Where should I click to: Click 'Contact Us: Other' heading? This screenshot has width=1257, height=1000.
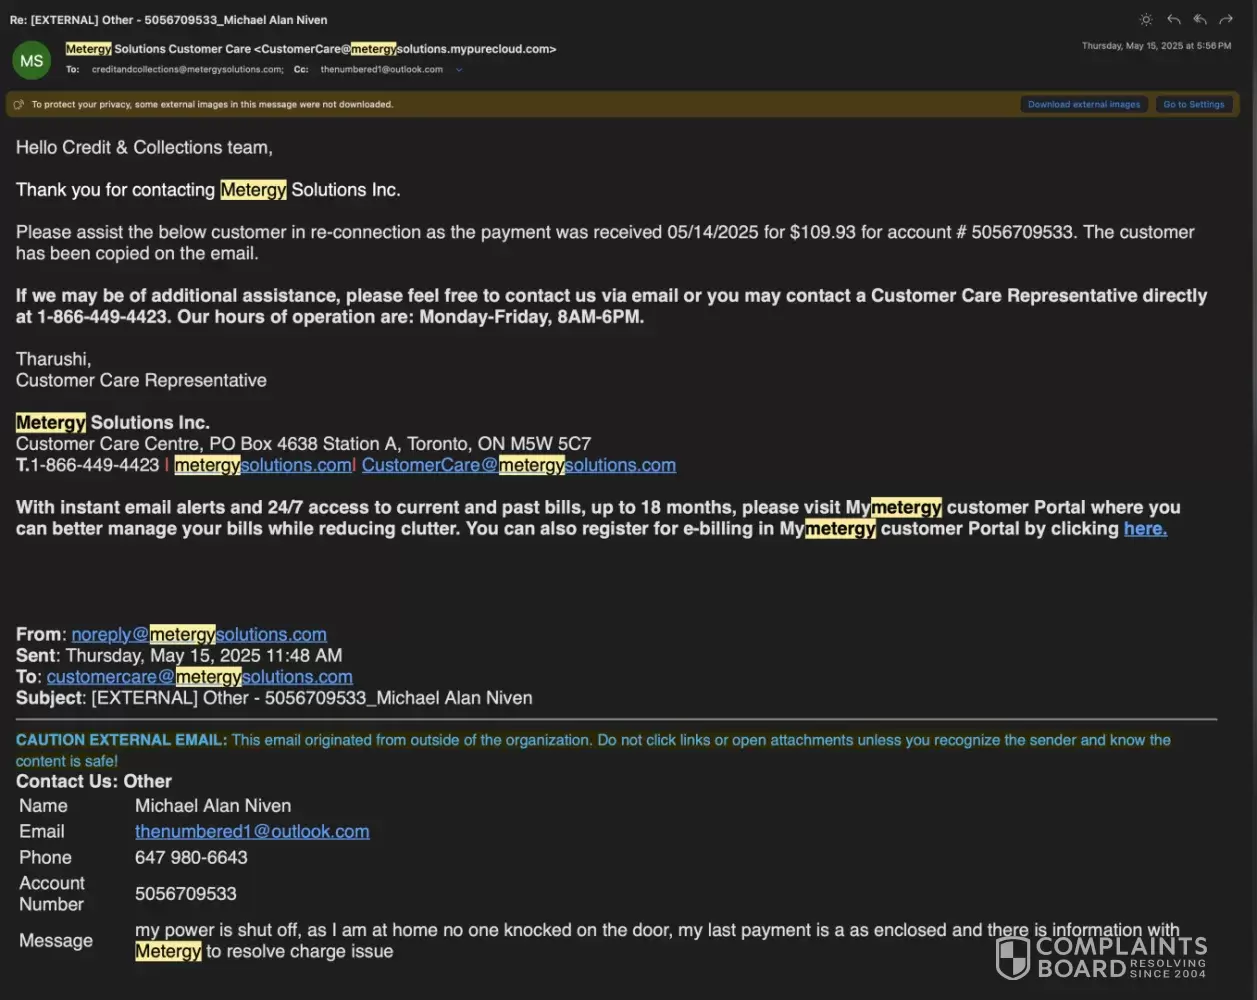(x=94, y=782)
